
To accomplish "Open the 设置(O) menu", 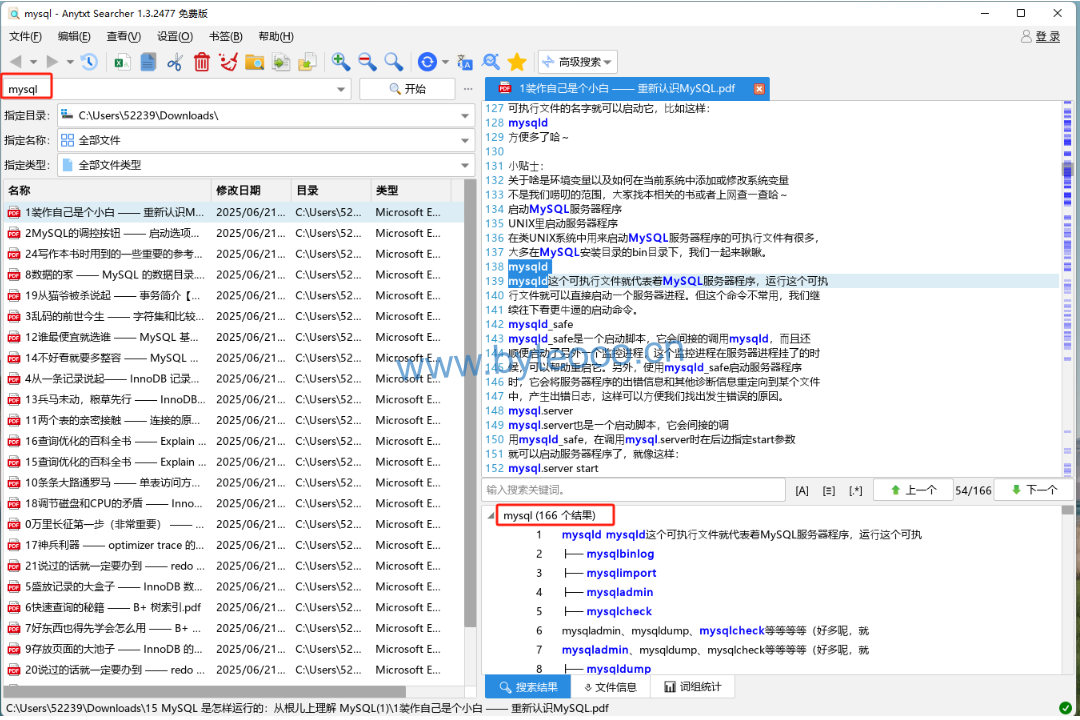I will pyautogui.click(x=174, y=37).
